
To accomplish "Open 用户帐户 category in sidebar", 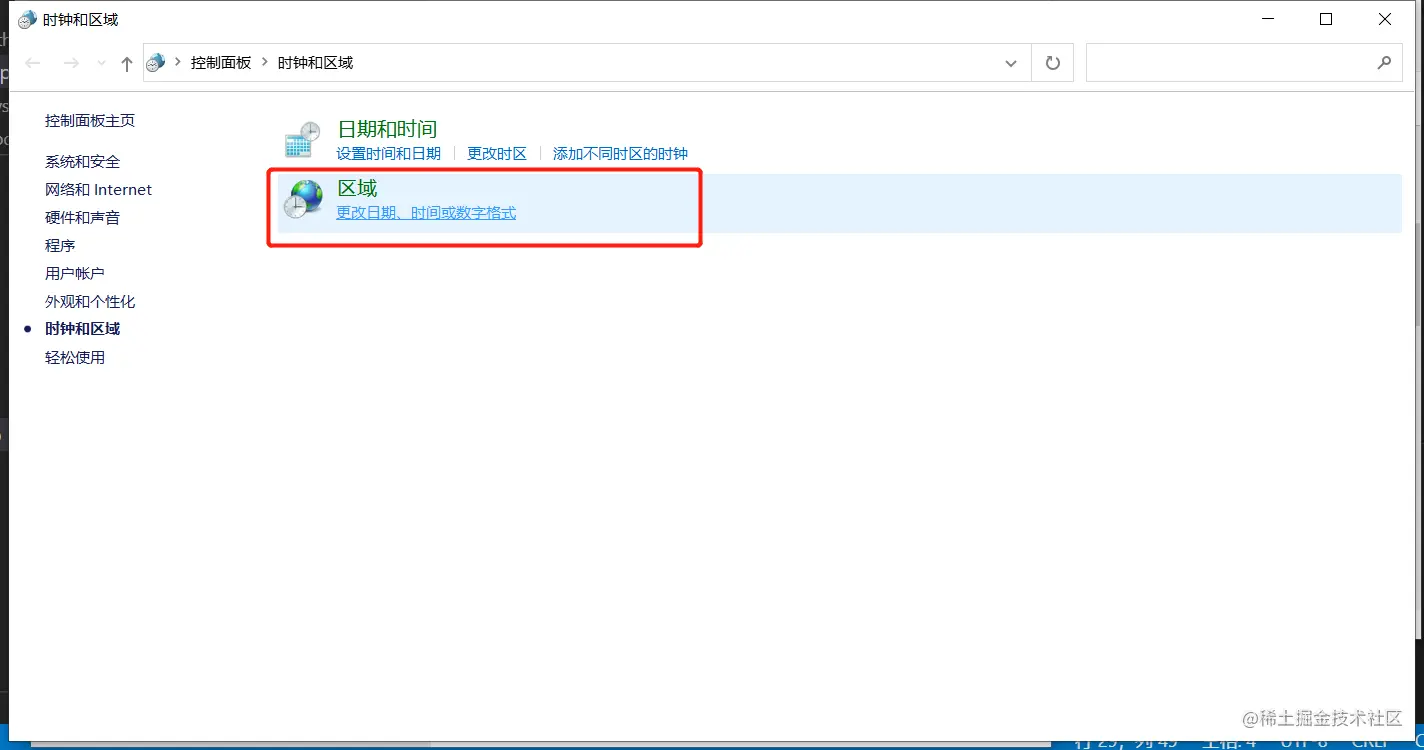I will click(75, 274).
